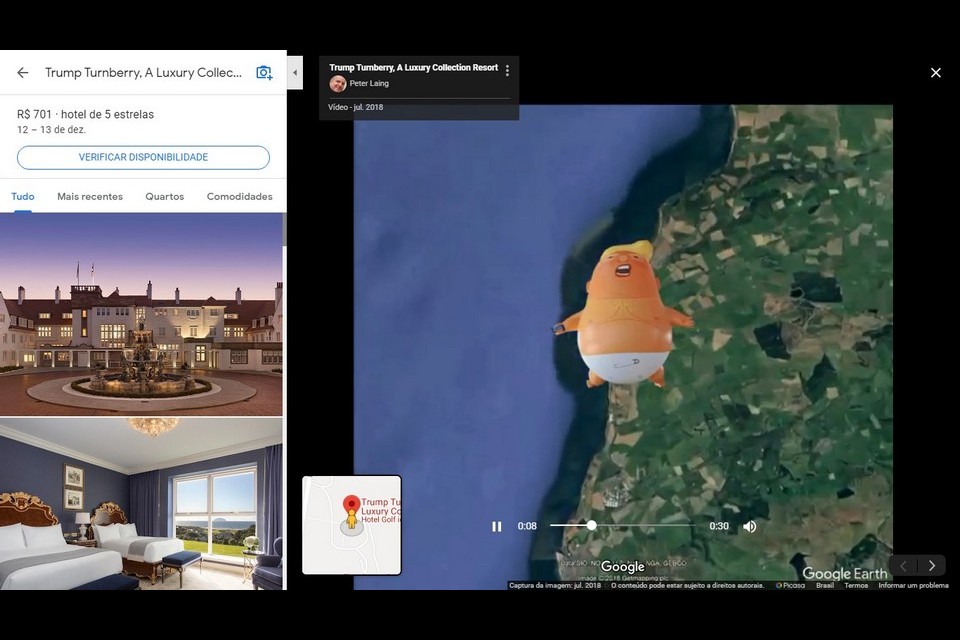This screenshot has width=960, height=640.
Task: Click the Brasil link in footer
Action: pos(825,585)
